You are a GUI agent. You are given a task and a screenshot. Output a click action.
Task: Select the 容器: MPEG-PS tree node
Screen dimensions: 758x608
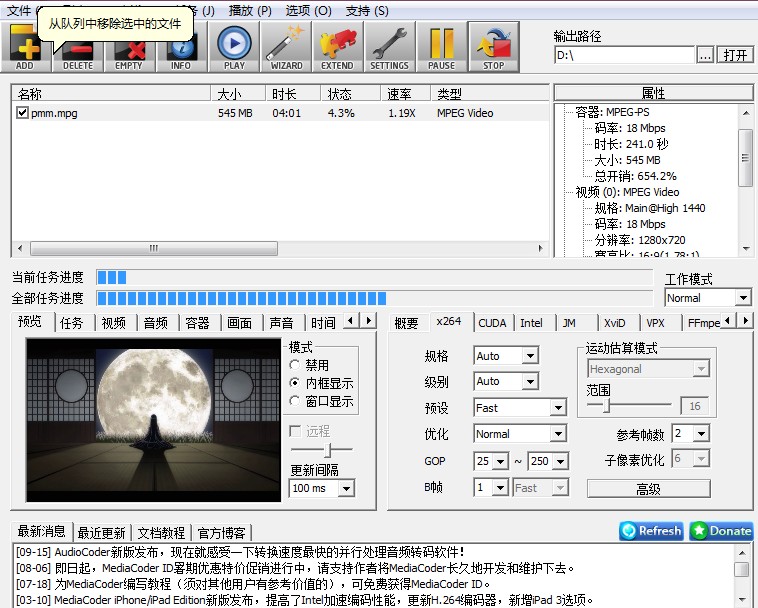click(x=612, y=112)
